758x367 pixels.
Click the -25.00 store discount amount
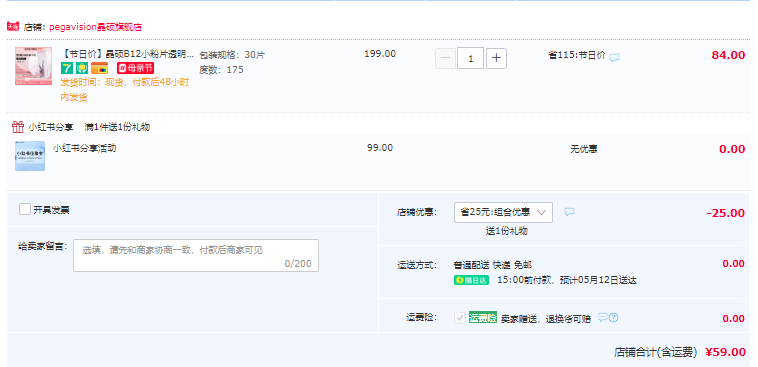tap(726, 213)
